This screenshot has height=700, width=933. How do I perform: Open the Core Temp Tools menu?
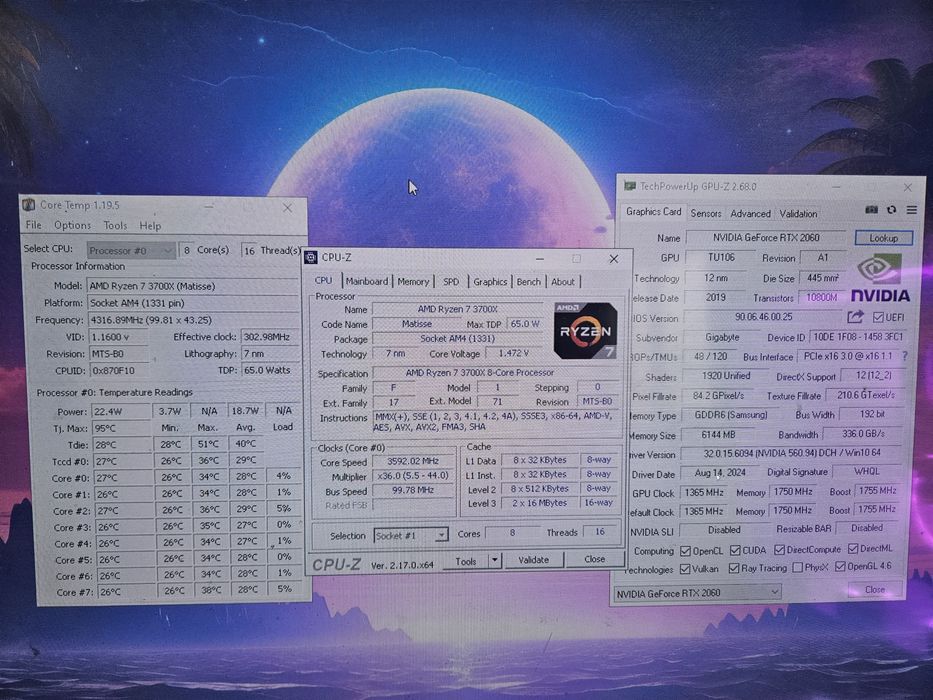click(115, 225)
